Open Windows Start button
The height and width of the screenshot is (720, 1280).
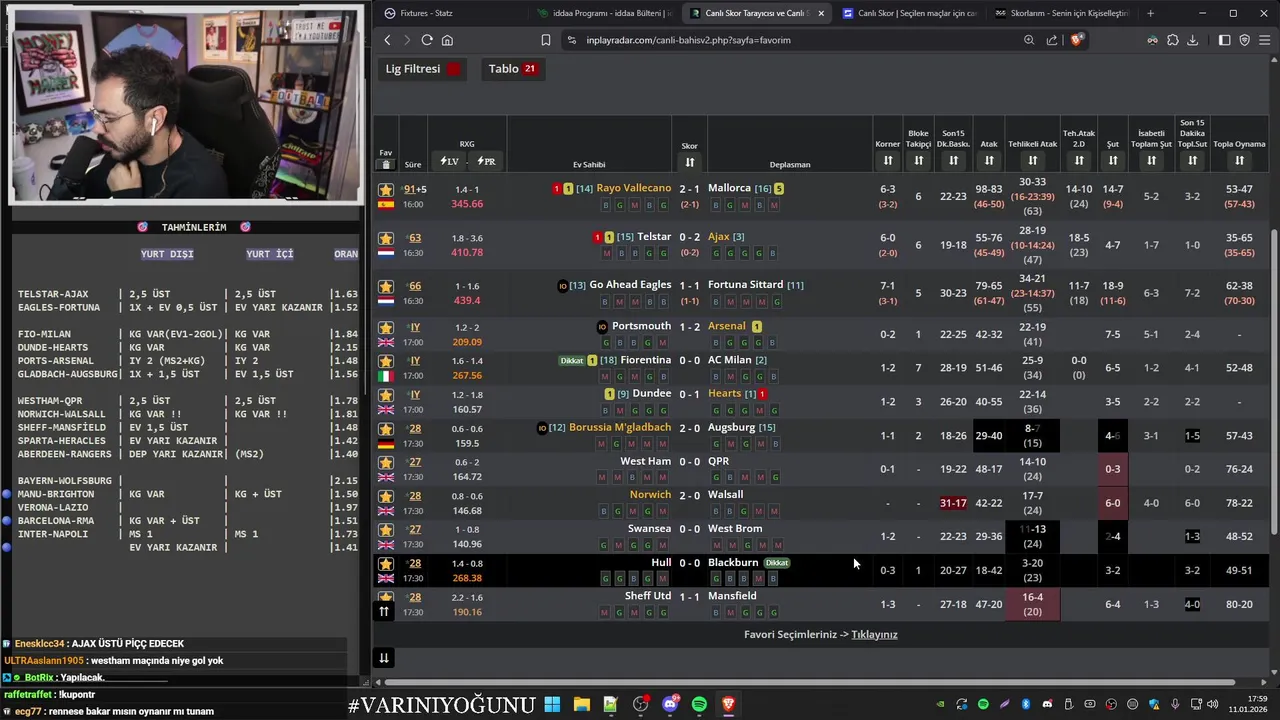click(552, 704)
